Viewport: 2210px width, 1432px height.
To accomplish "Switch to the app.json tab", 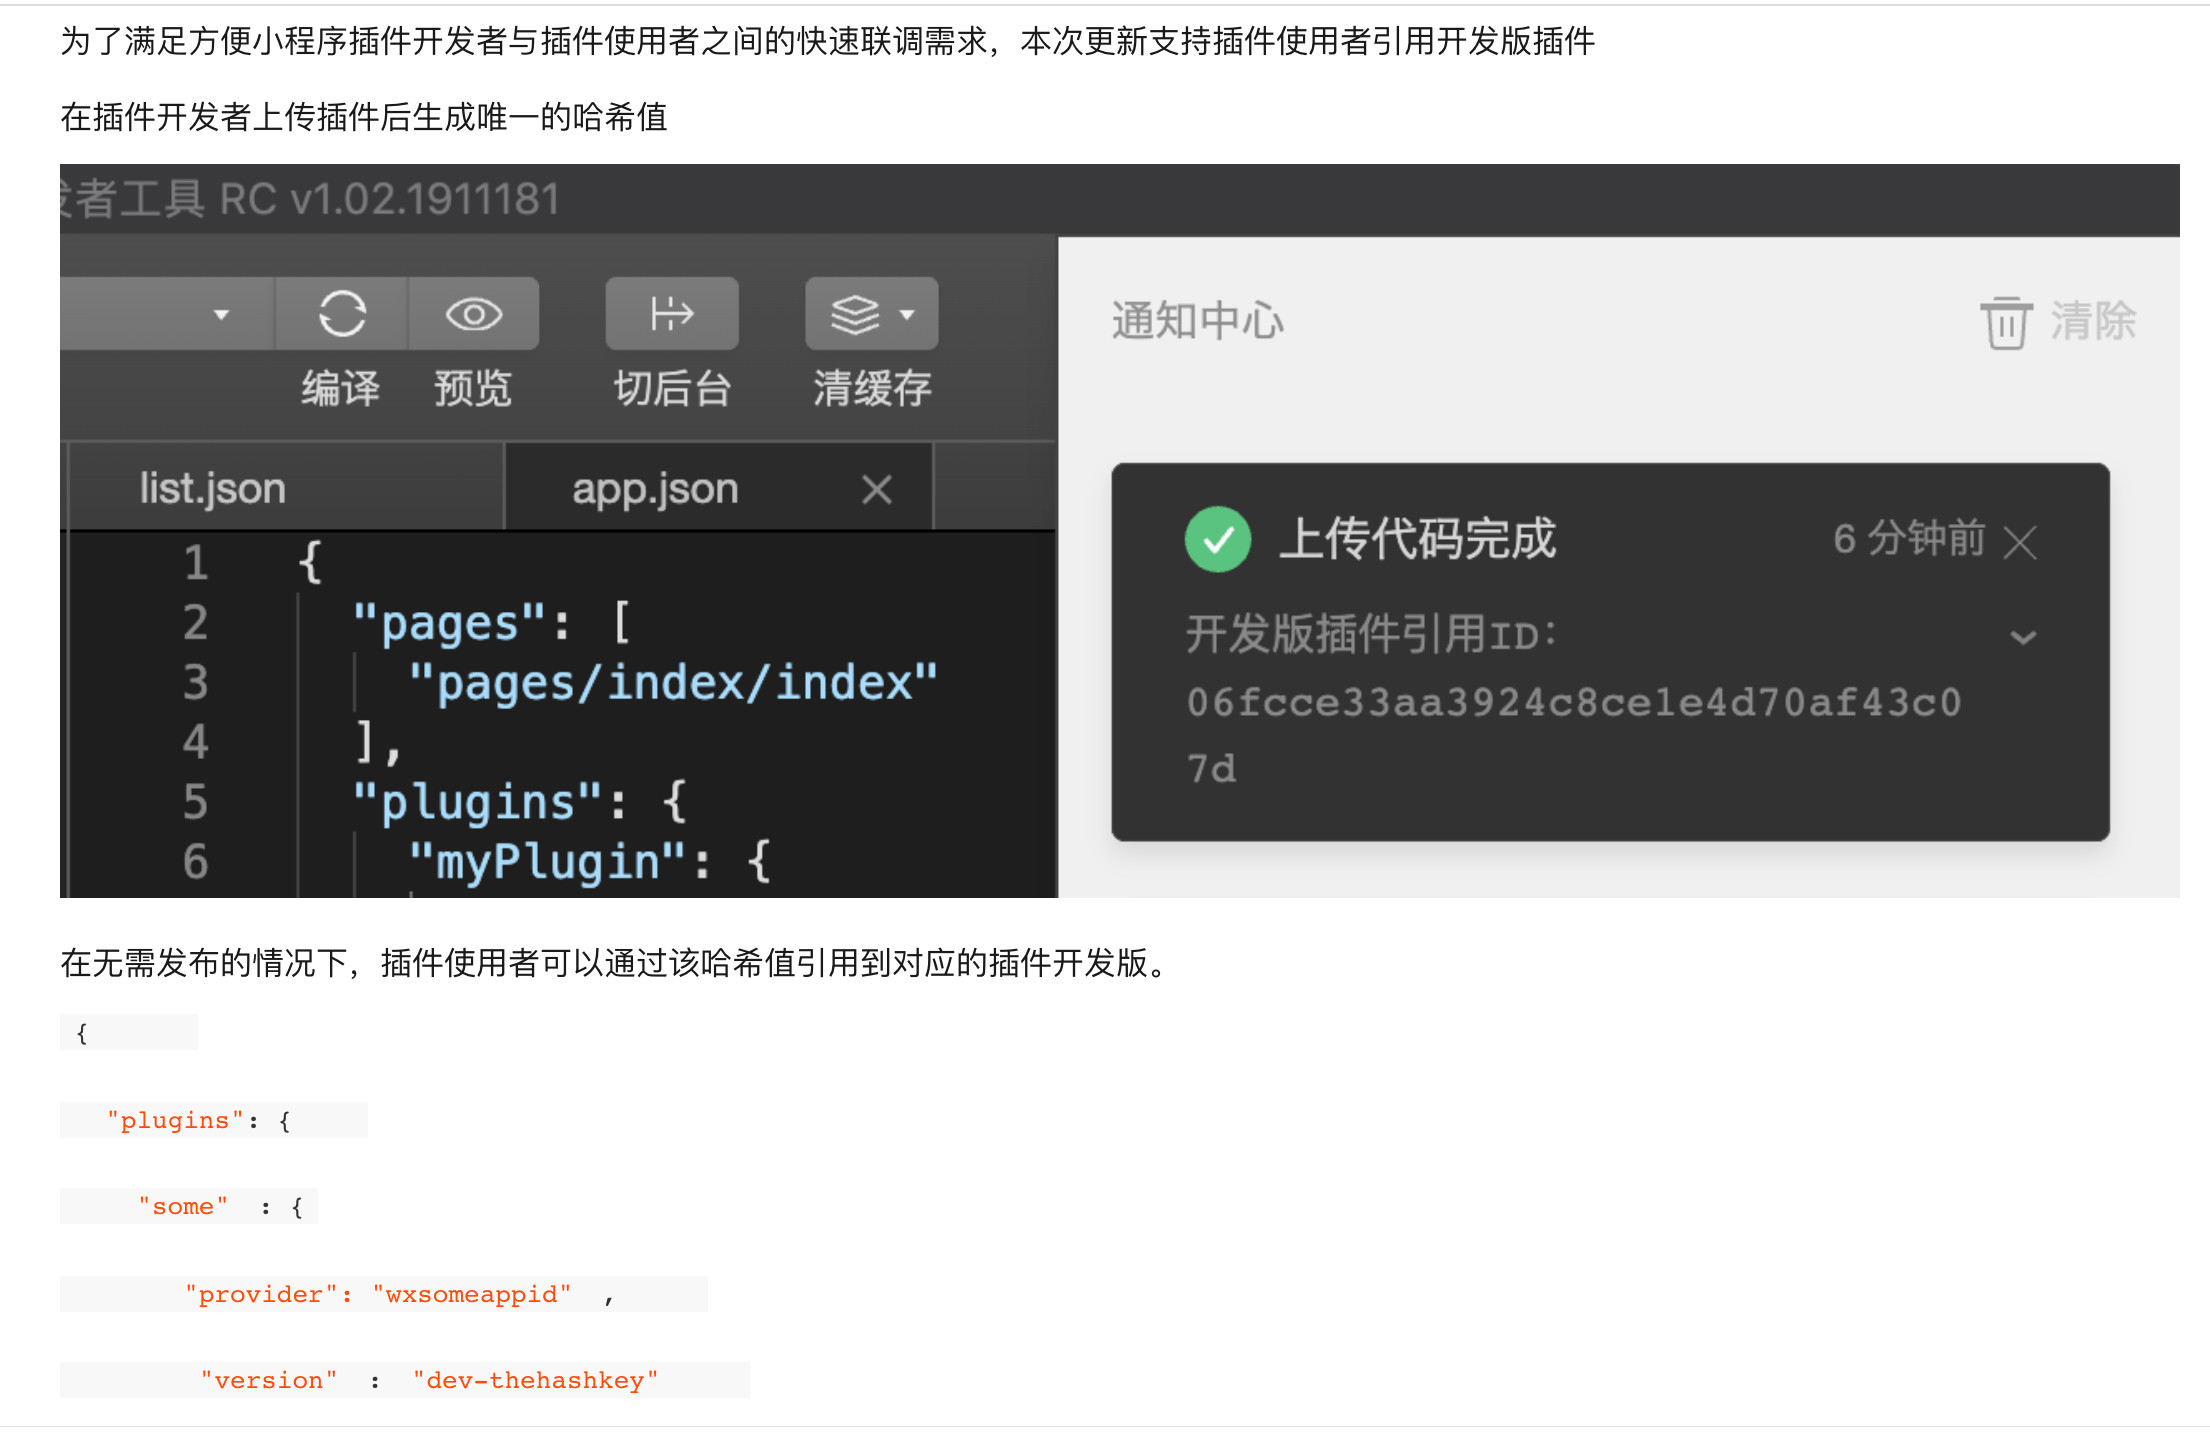I will coord(654,490).
